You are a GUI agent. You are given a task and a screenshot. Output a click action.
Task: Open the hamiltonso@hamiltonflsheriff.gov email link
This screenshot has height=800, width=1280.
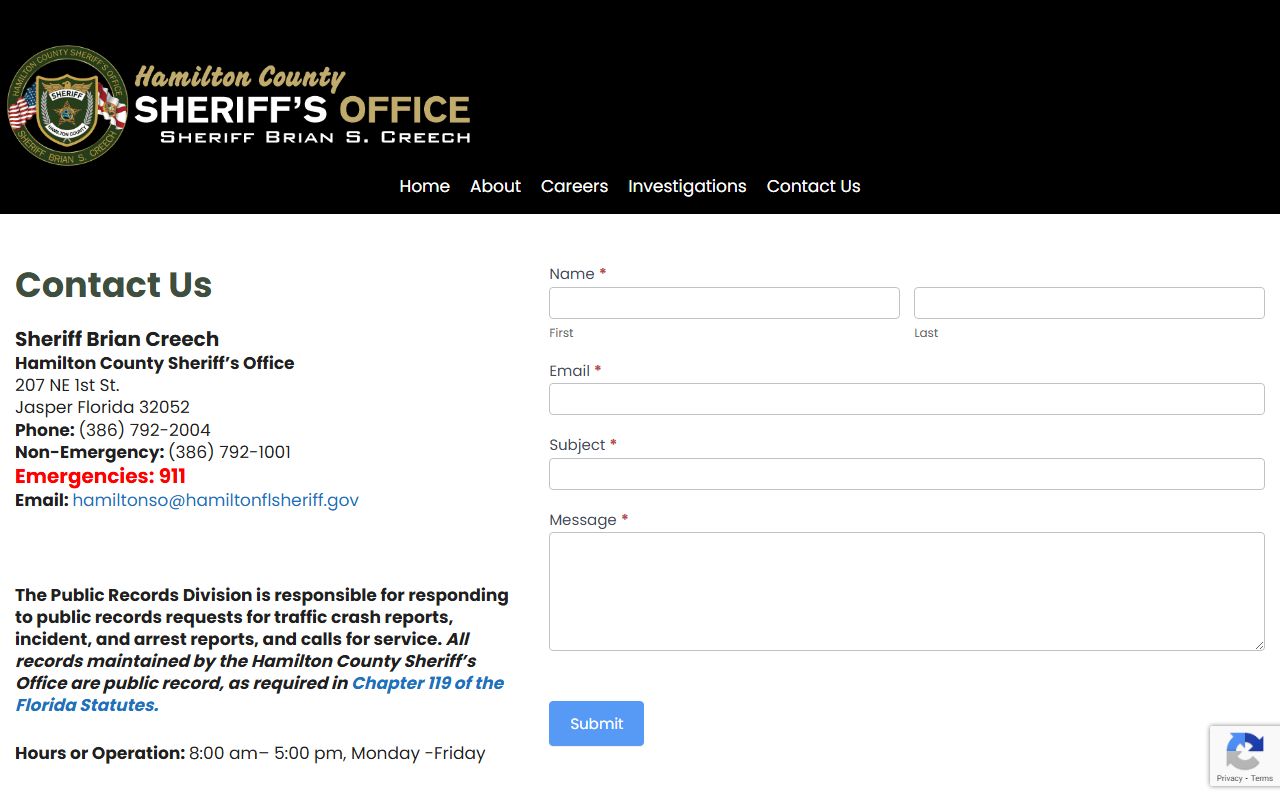215,500
